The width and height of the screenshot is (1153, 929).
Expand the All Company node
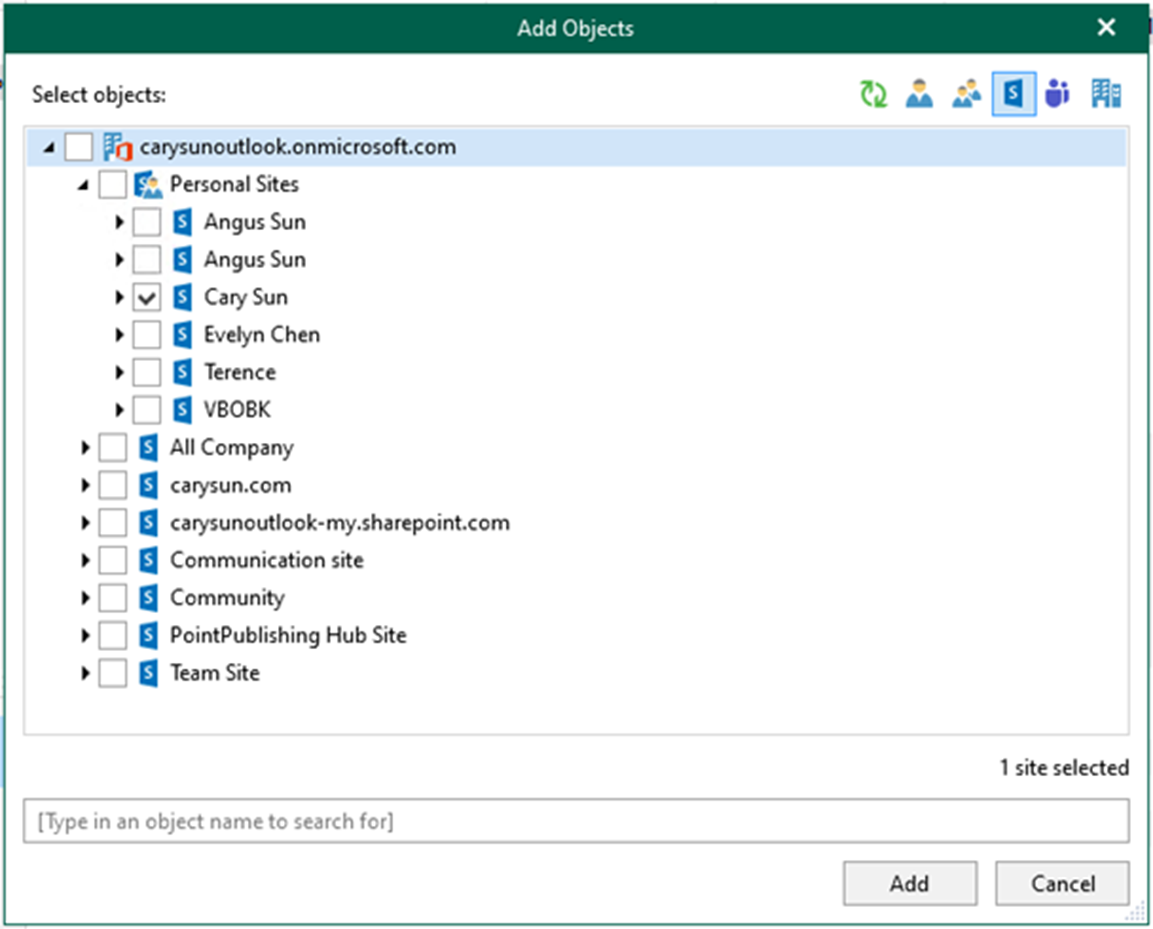tap(85, 447)
